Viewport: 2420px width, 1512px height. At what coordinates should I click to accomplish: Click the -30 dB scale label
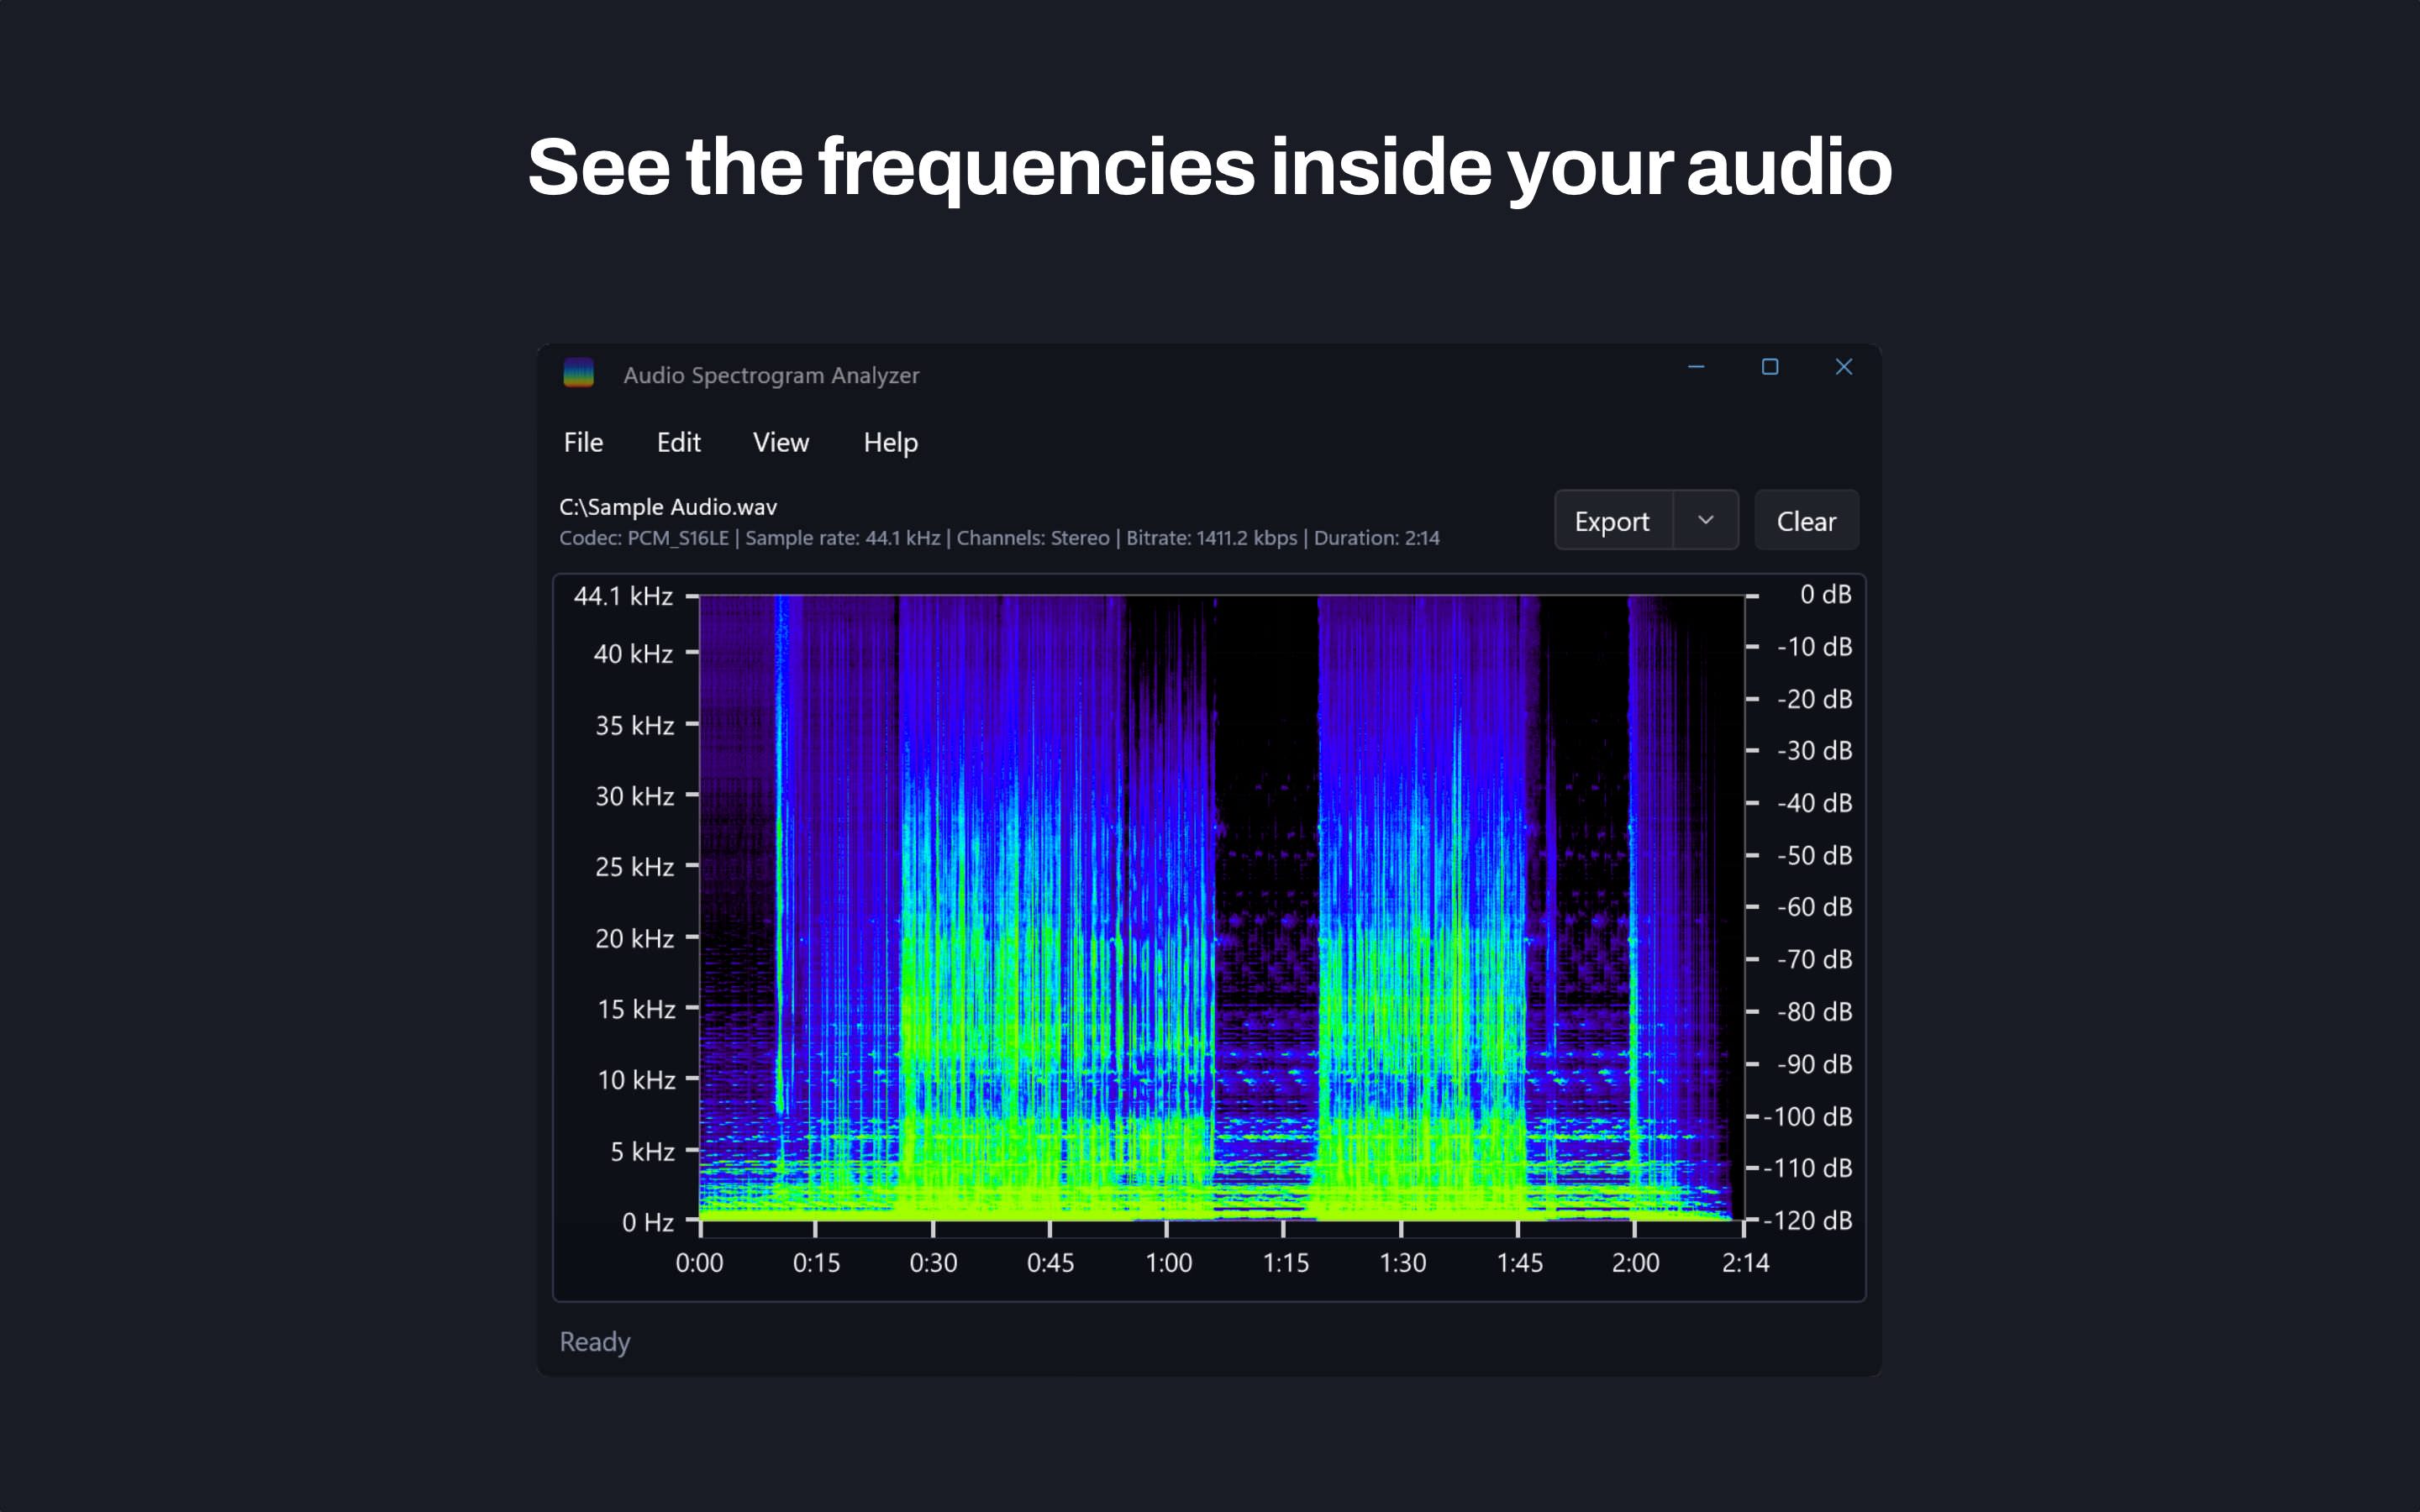(x=1814, y=751)
